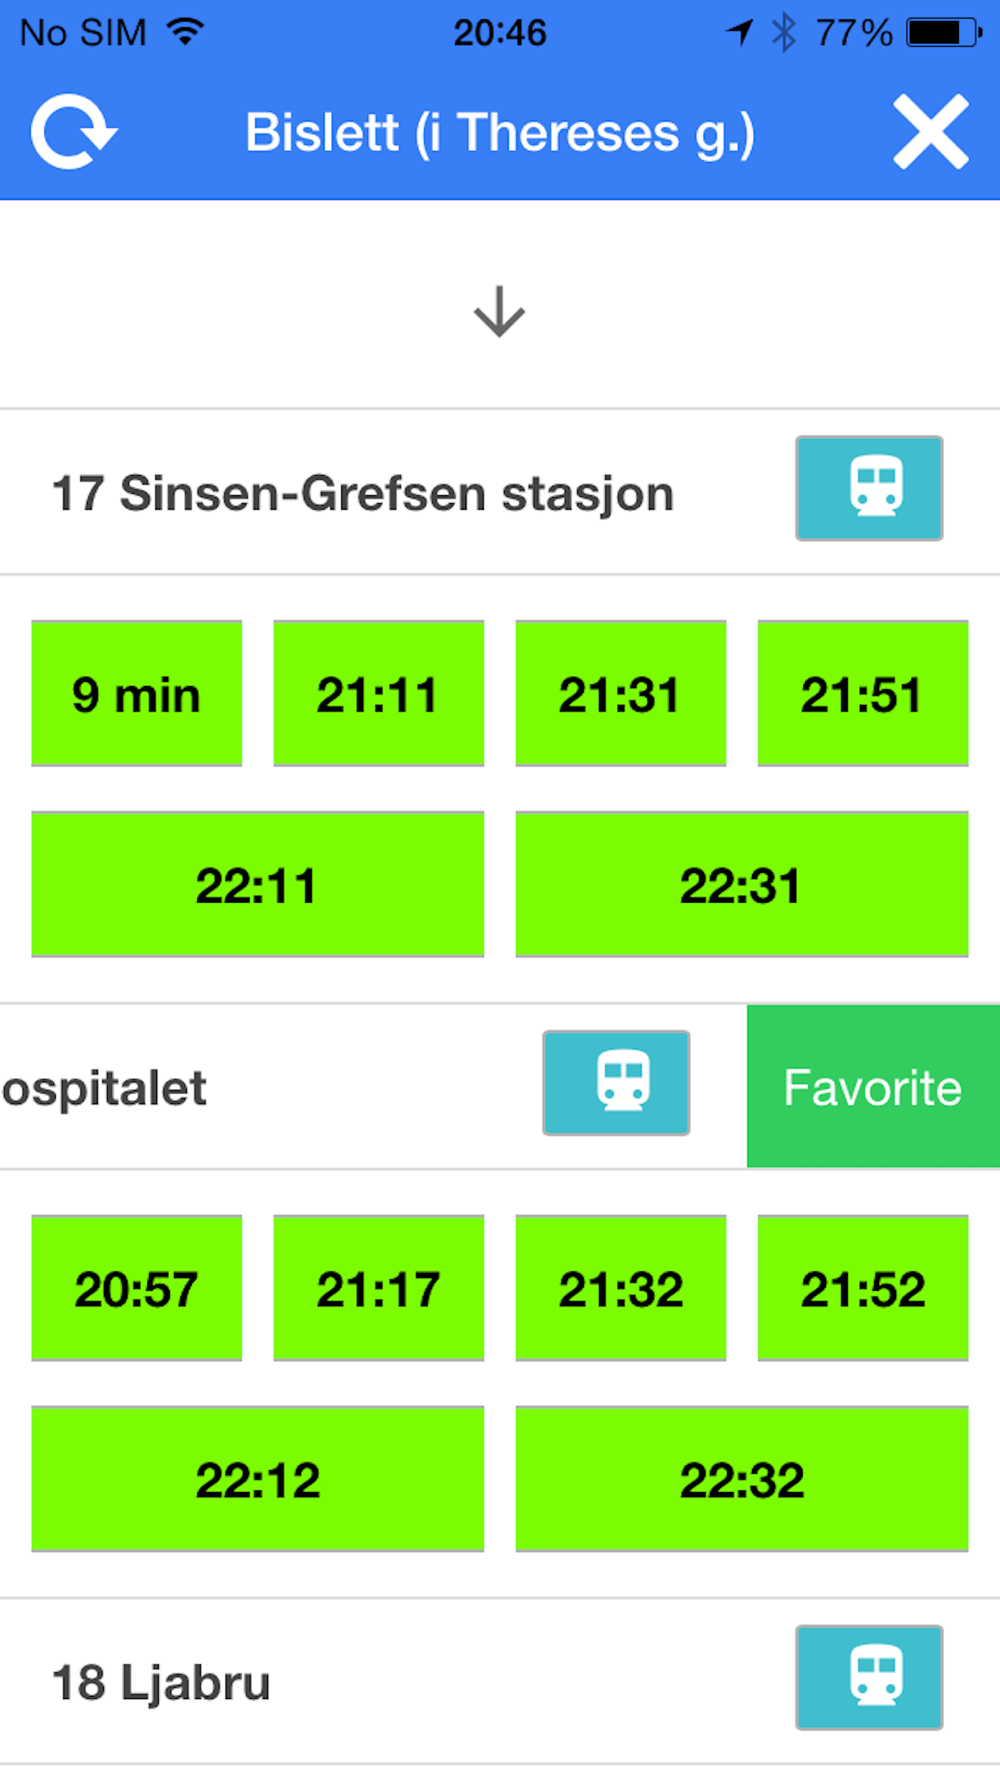The height and width of the screenshot is (1778, 1000).
Task: Close the Bislett stop view
Action: [x=930, y=133]
